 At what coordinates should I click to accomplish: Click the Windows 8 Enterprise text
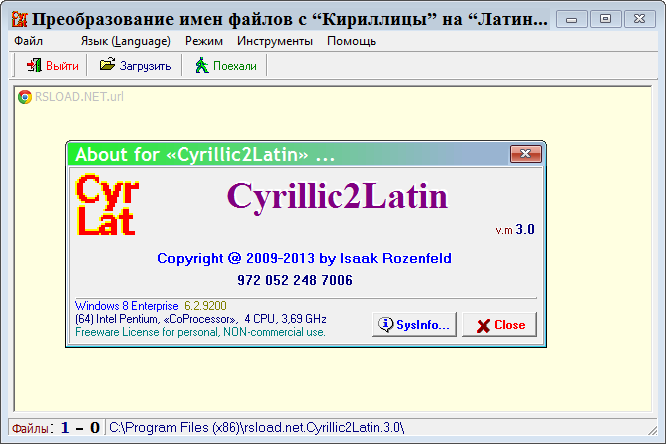(x=127, y=306)
